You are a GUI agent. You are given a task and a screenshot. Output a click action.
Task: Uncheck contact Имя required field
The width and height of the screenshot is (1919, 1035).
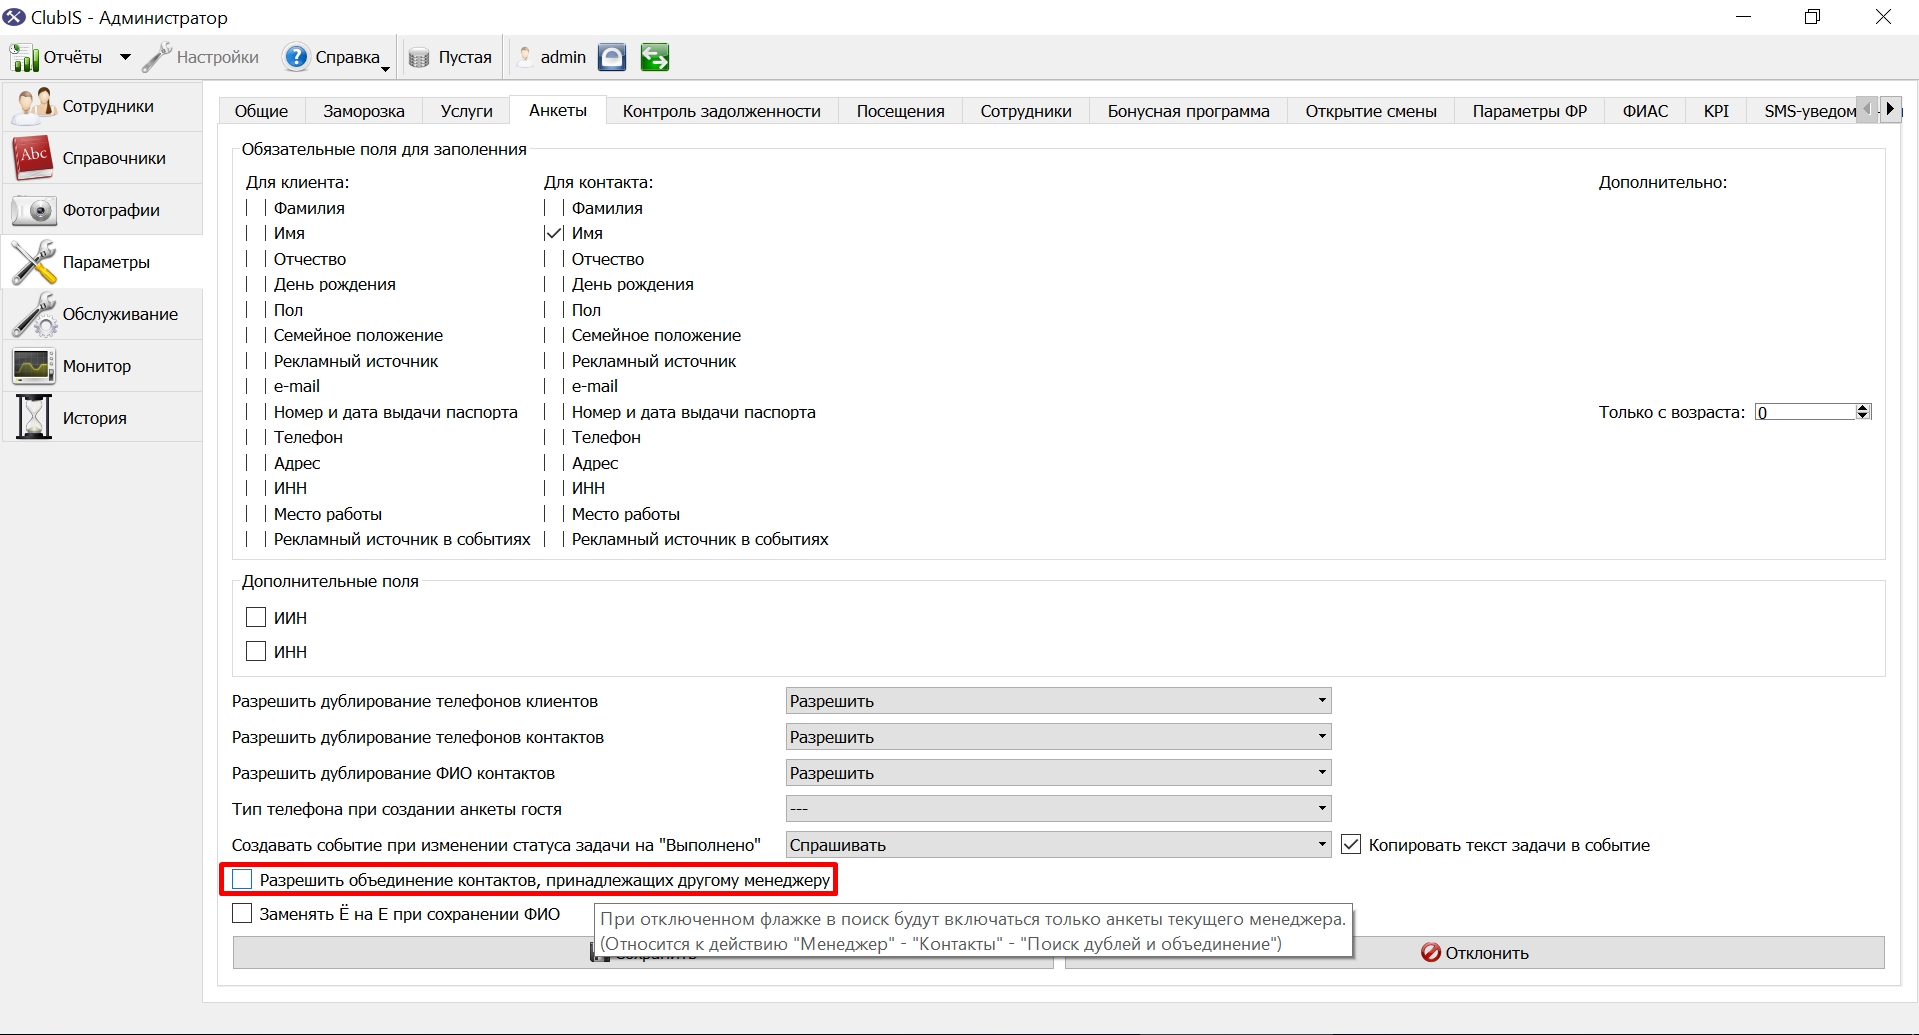click(x=554, y=233)
